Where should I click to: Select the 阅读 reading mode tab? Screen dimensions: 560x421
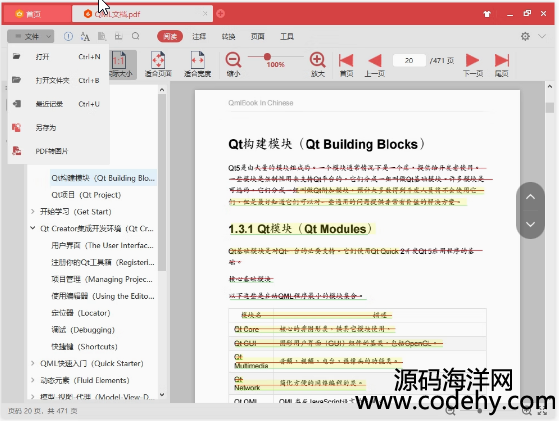pos(170,36)
